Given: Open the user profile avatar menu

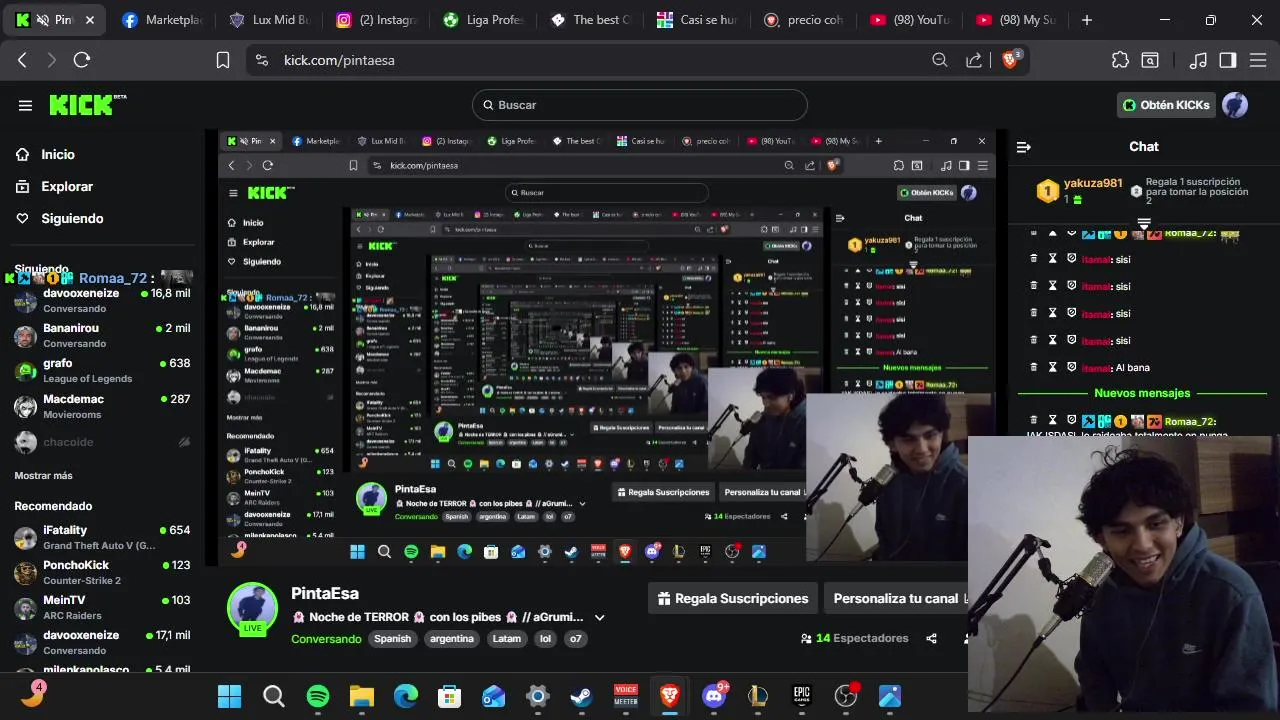Looking at the screenshot, I should [1235, 105].
